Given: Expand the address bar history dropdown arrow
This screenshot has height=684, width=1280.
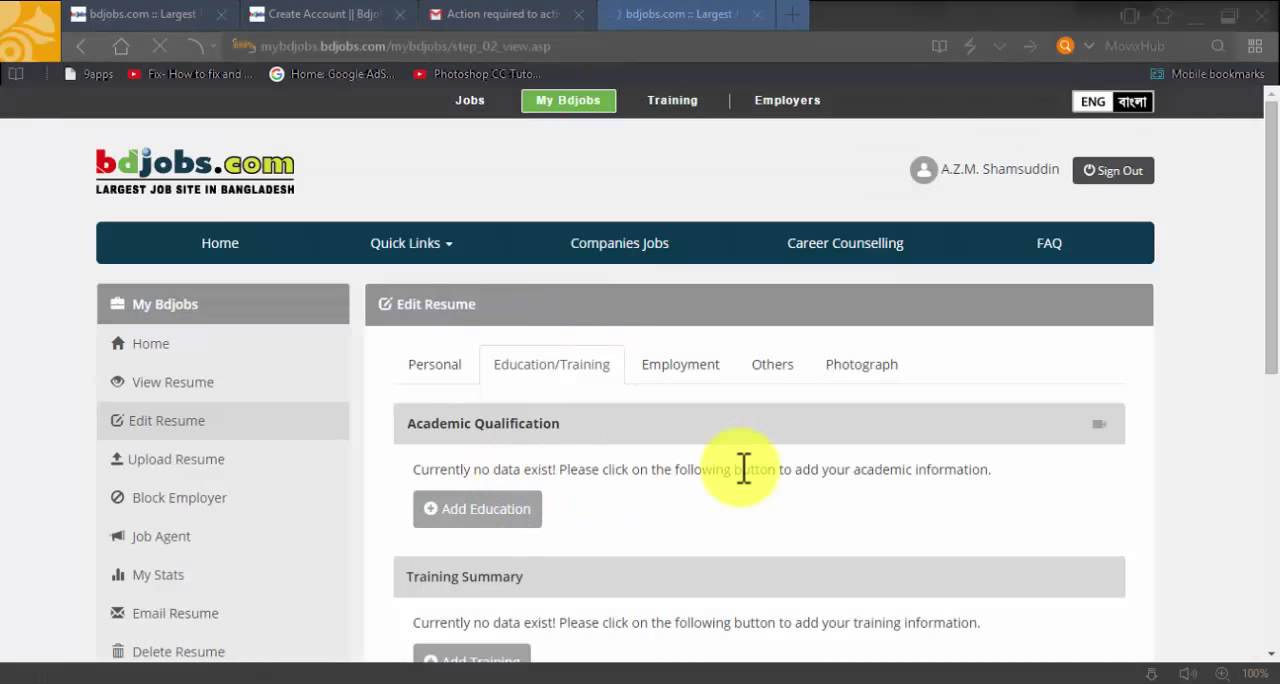Looking at the screenshot, I should 1000,46.
